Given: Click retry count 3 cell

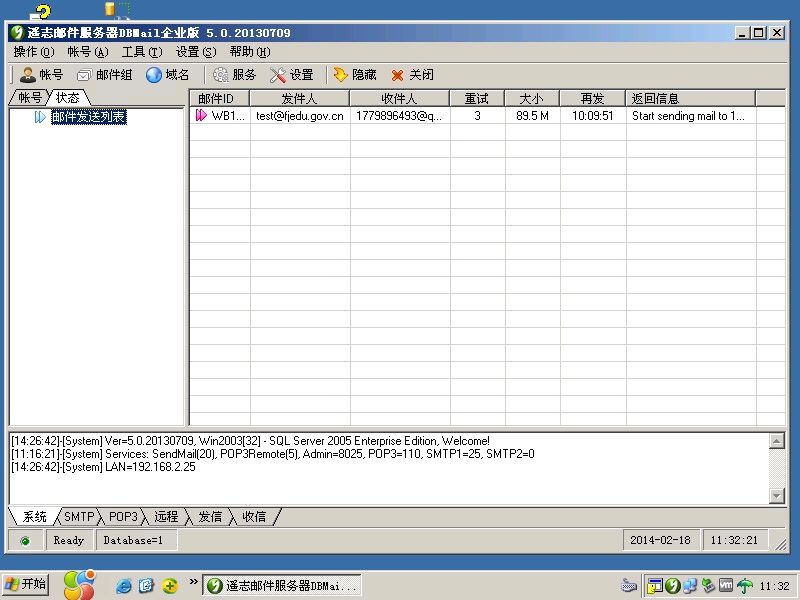Looking at the screenshot, I should (478, 116).
